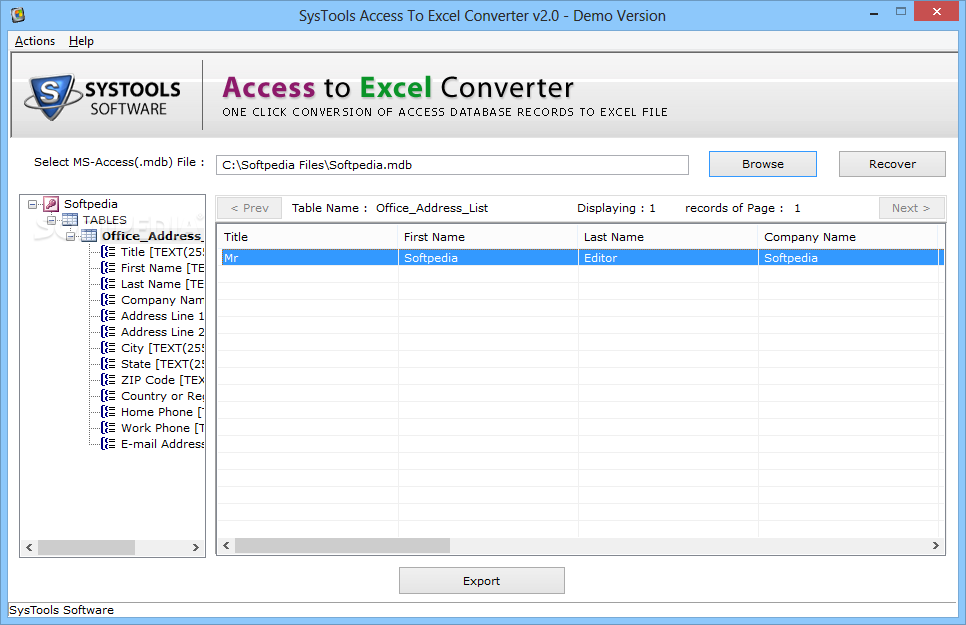This screenshot has height=625, width=966.
Task: Click the State field icon
Action: tap(108, 364)
